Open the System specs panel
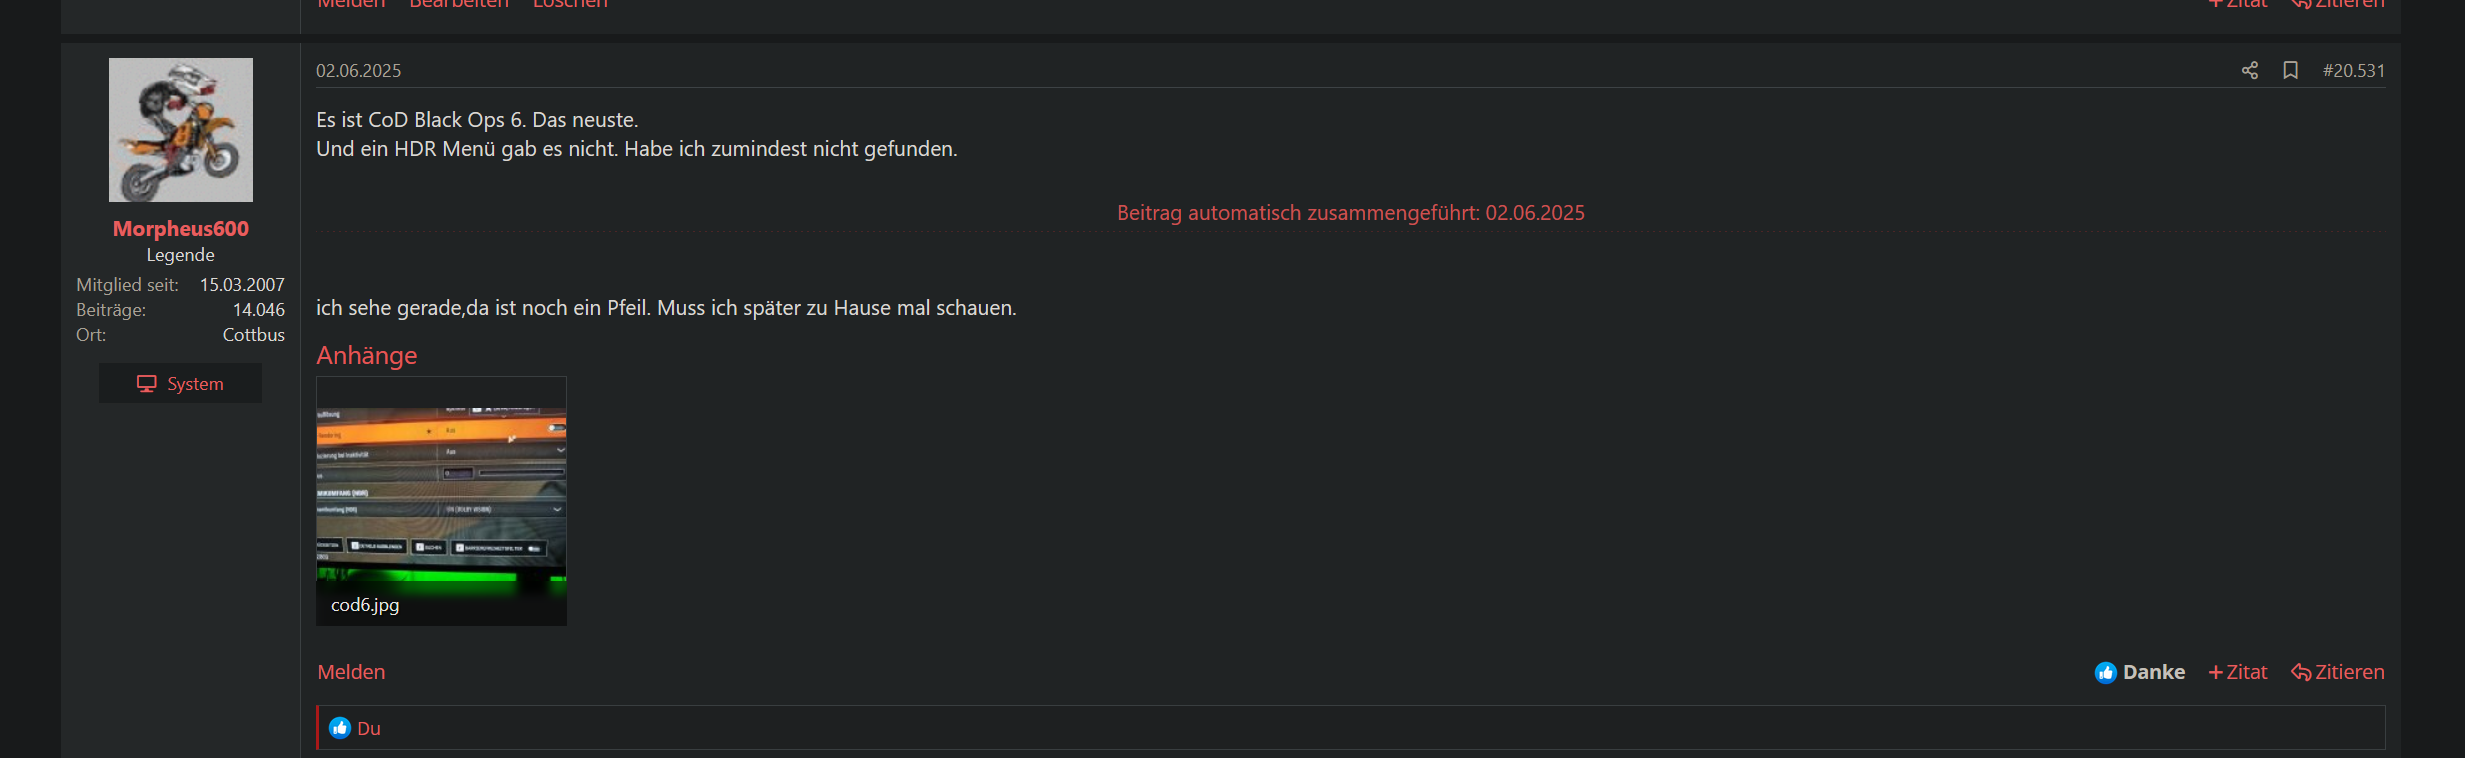This screenshot has height=758, width=2465. (180, 382)
